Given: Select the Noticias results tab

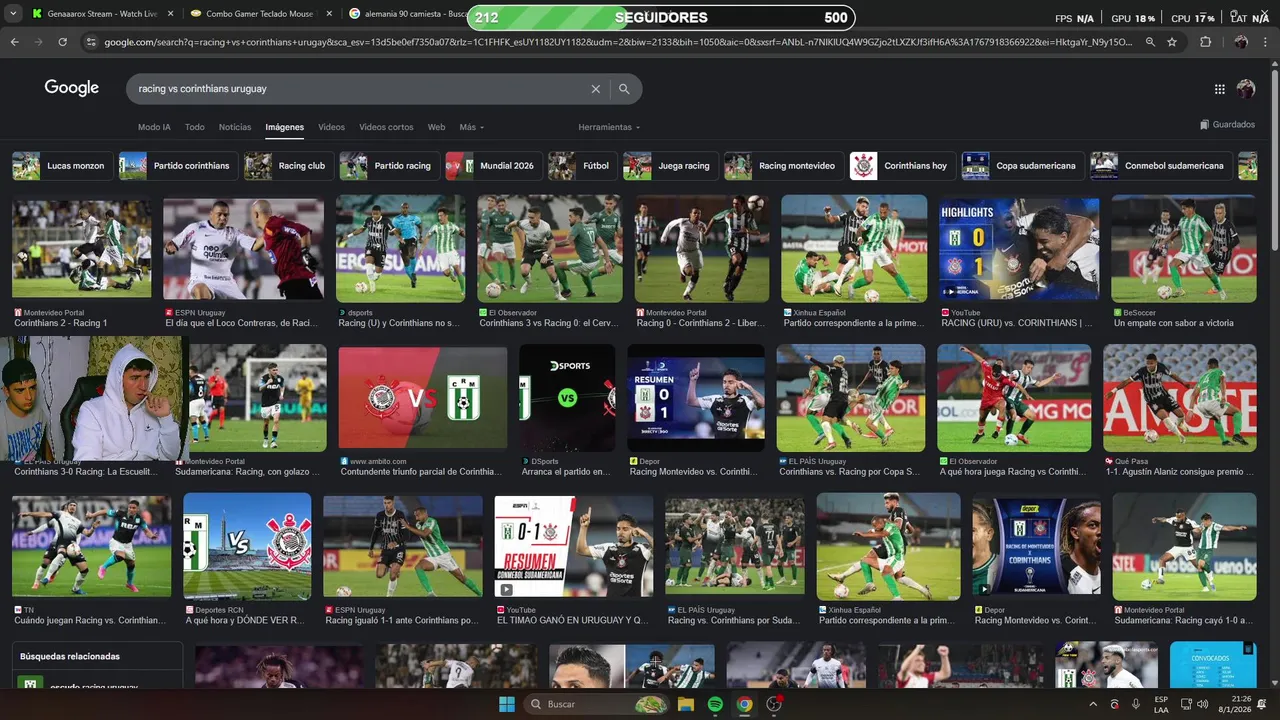Looking at the screenshot, I should (x=235, y=127).
